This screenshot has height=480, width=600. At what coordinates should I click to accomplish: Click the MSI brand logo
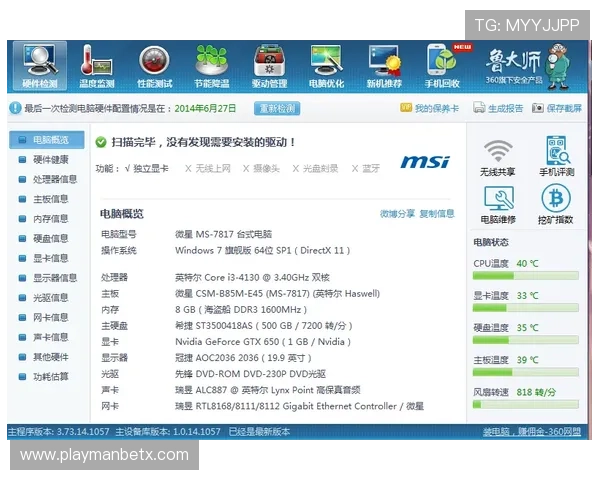pos(425,162)
